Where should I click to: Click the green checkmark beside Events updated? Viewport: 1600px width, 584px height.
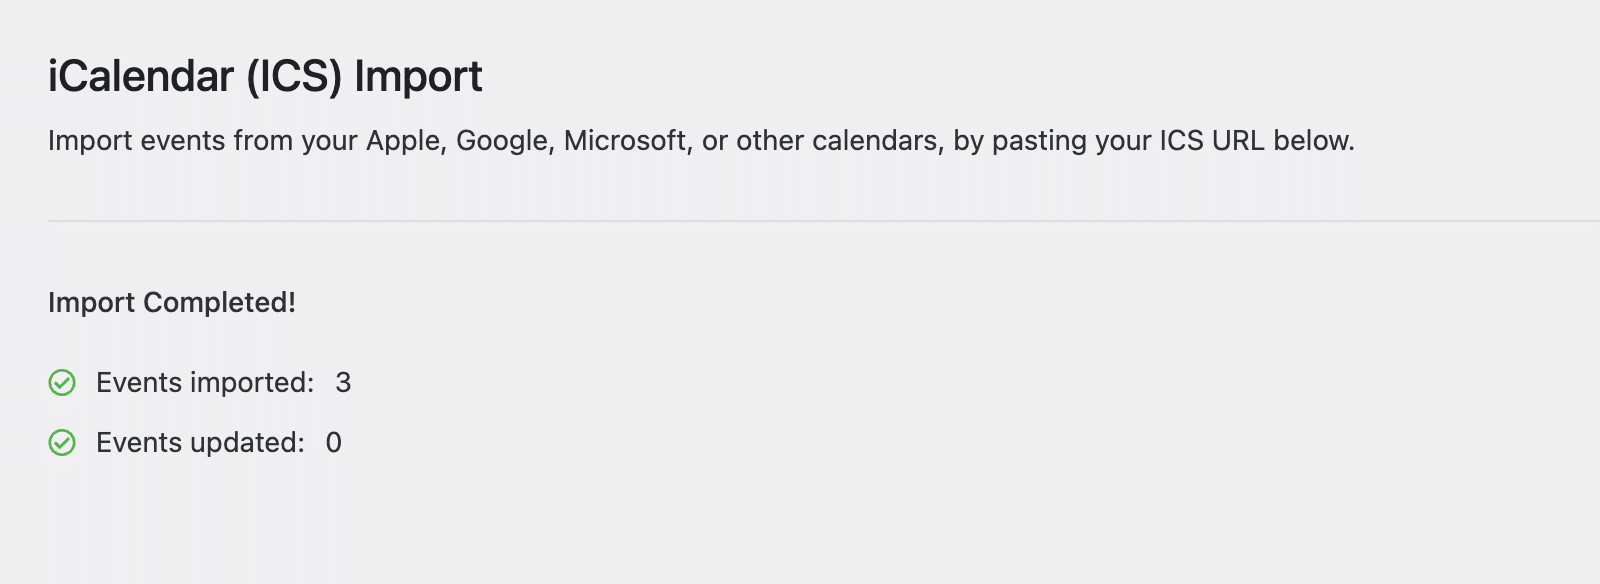62,442
